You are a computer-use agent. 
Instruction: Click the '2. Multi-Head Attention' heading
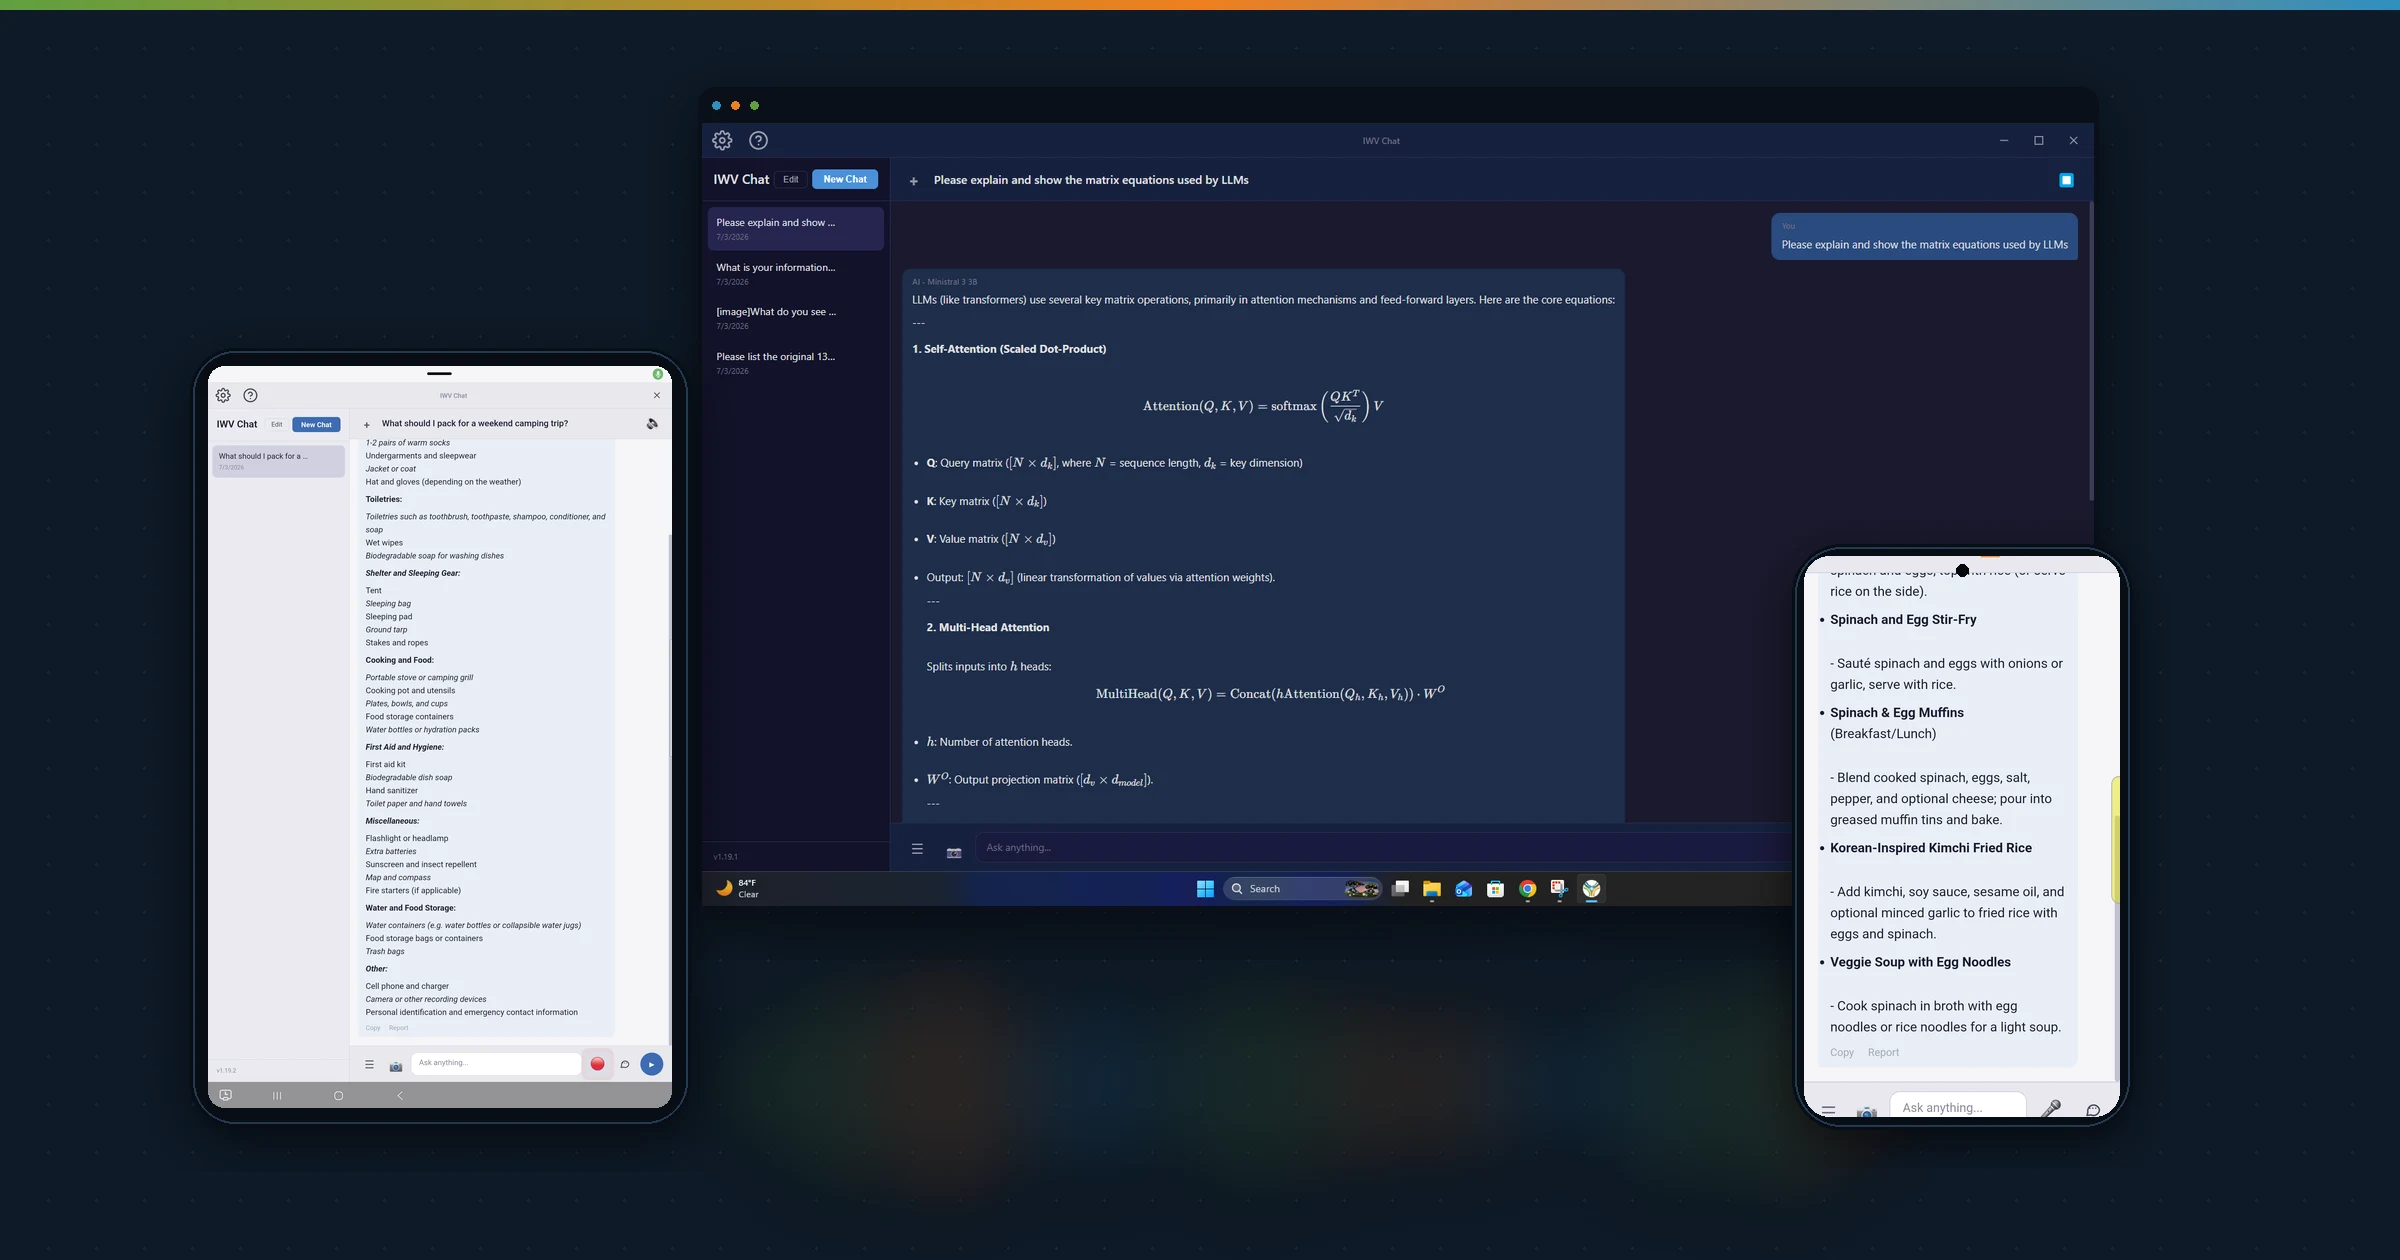tap(988, 628)
